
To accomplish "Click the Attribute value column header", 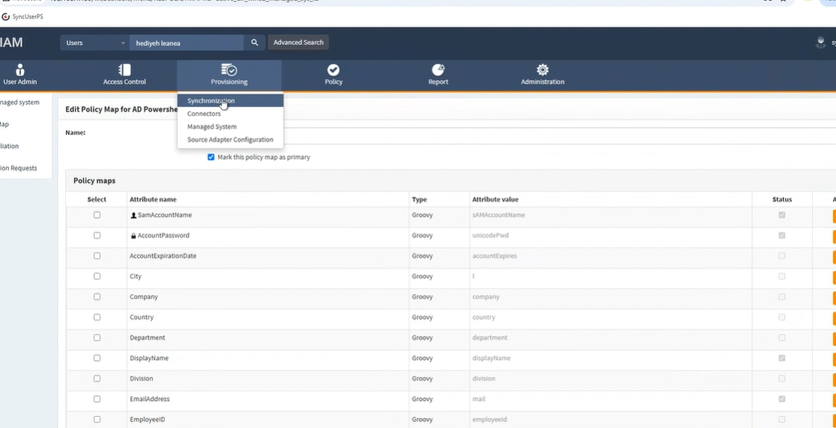I will [x=495, y=199].
